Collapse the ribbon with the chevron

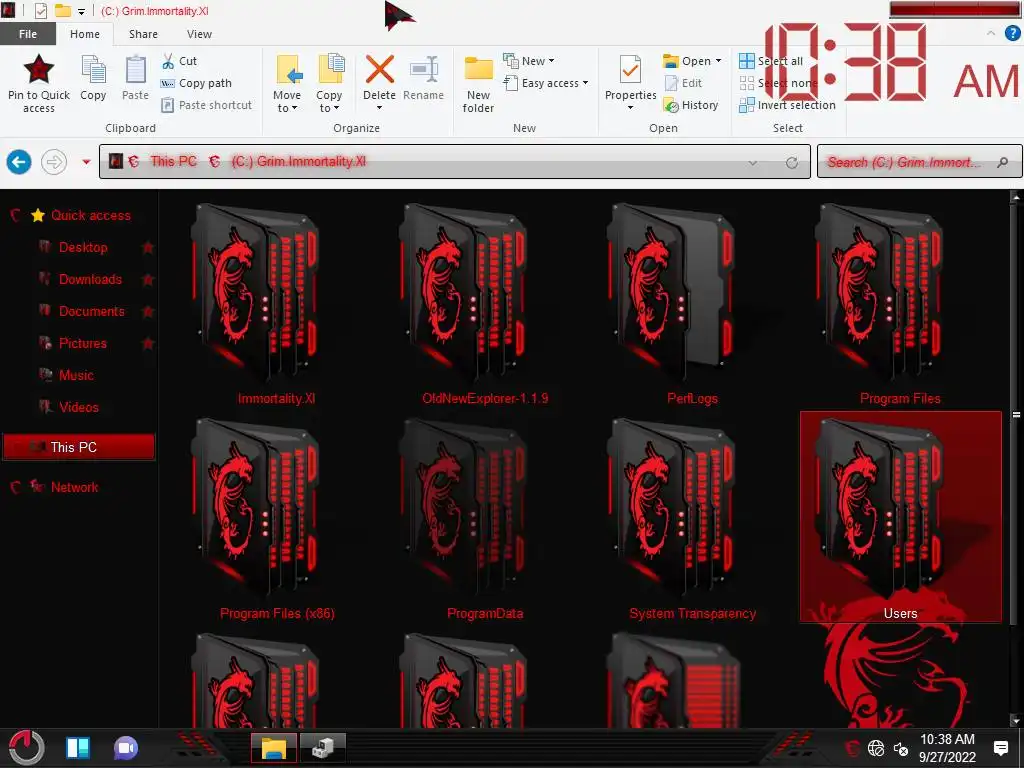991,33
